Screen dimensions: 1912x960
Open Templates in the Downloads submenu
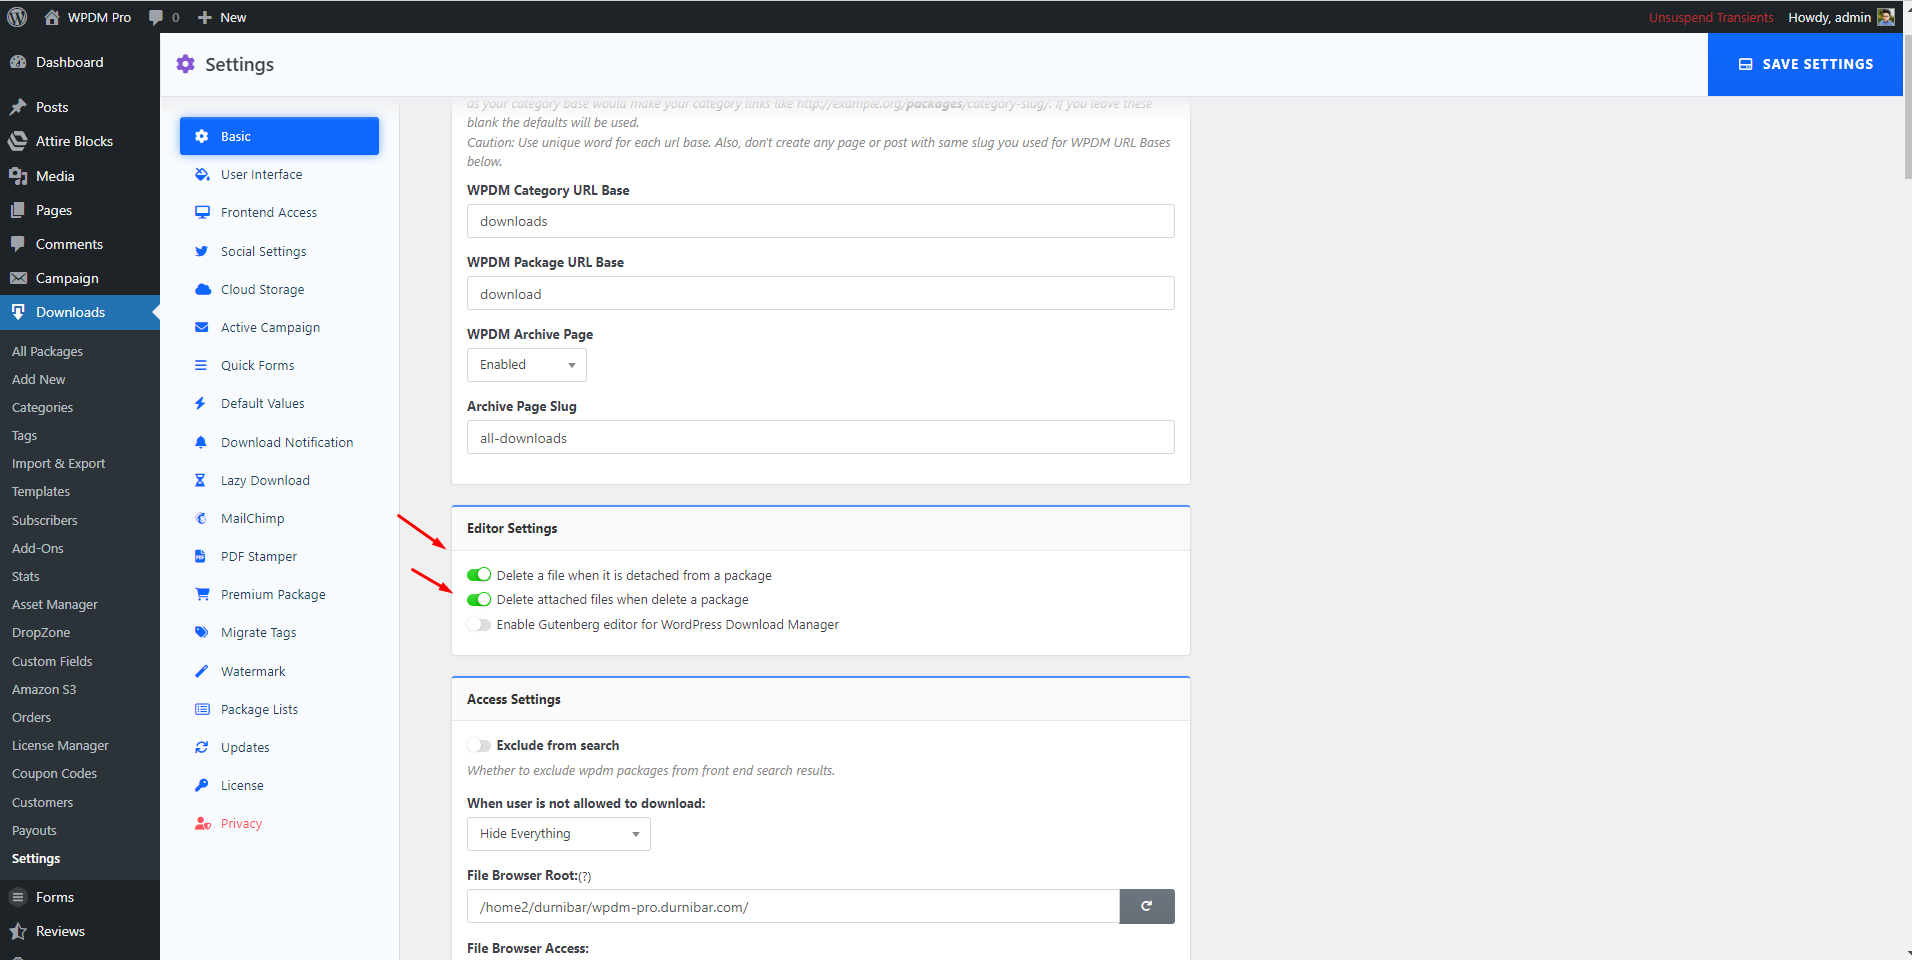41,491
